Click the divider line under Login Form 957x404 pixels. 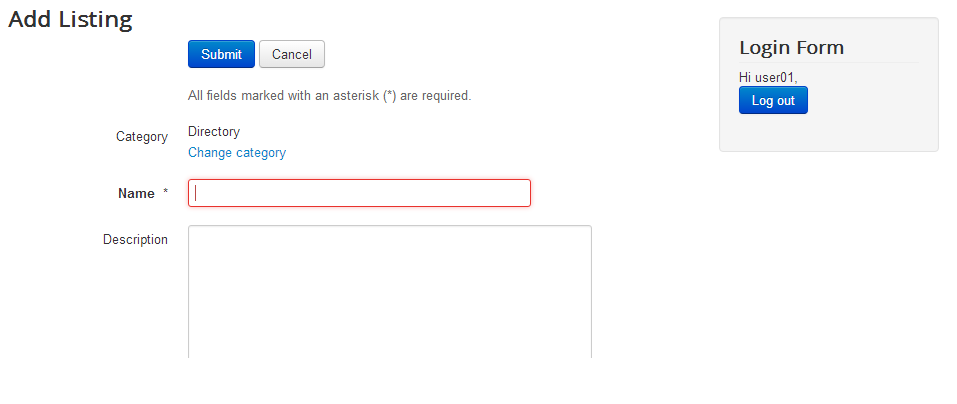tap(828, 63)
